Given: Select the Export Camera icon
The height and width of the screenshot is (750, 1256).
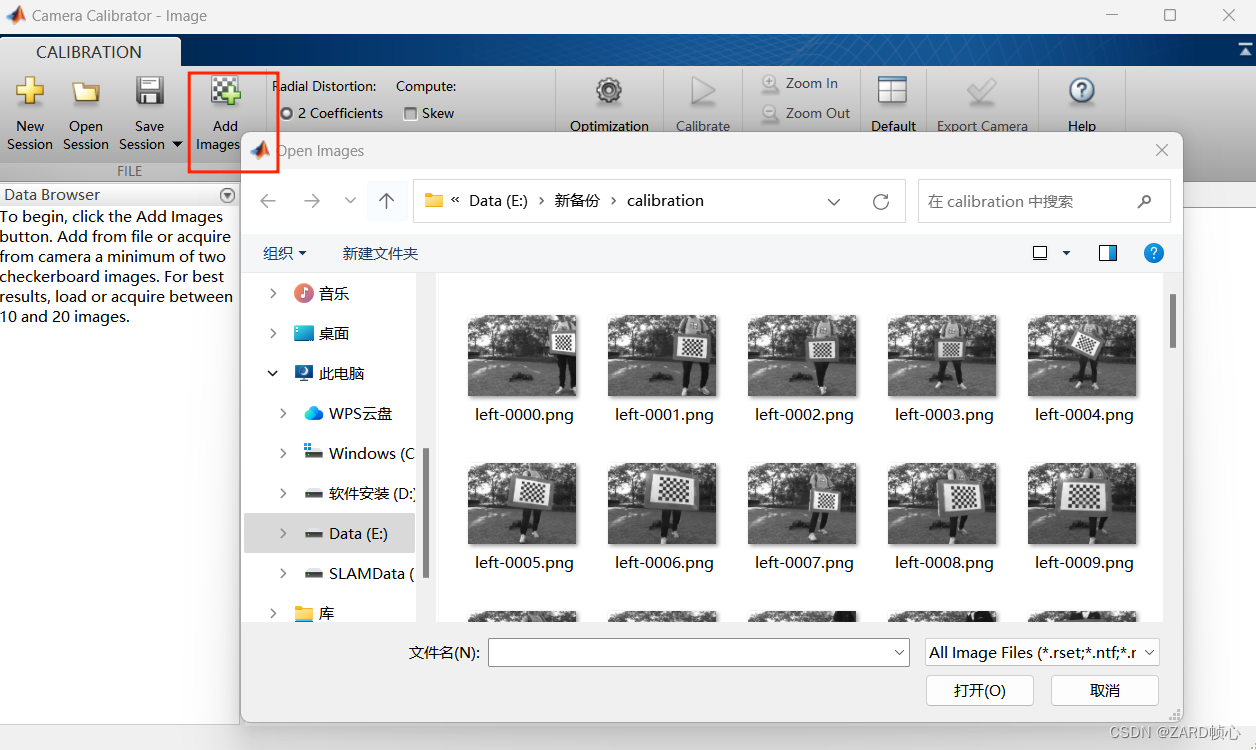Looking at the screenshot, I should 982,100.
